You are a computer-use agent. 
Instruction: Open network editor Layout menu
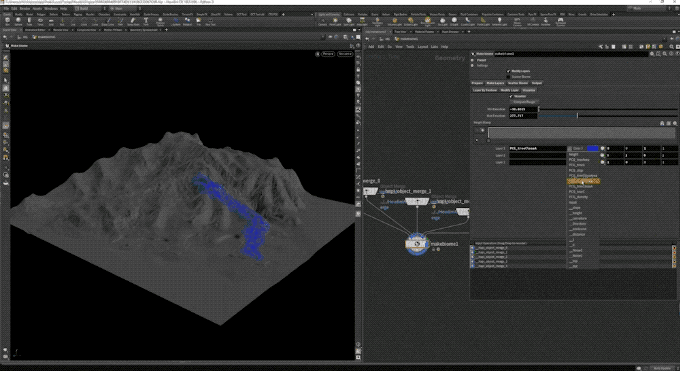coord(422,46)
